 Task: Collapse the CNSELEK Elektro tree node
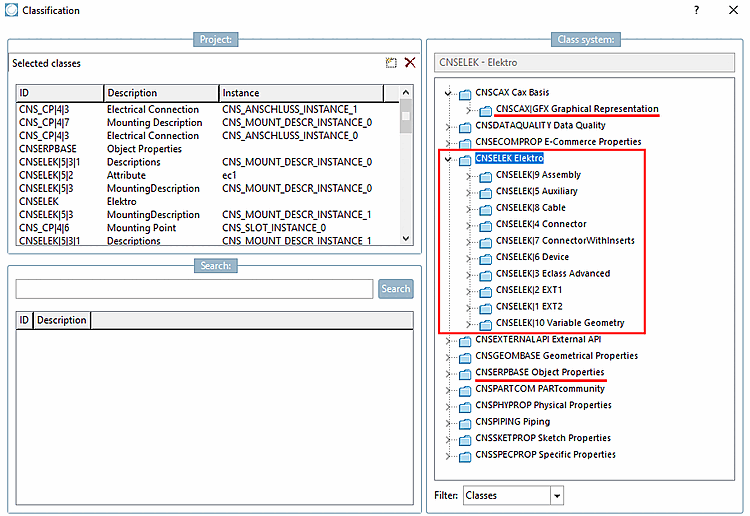pos(448,159)
